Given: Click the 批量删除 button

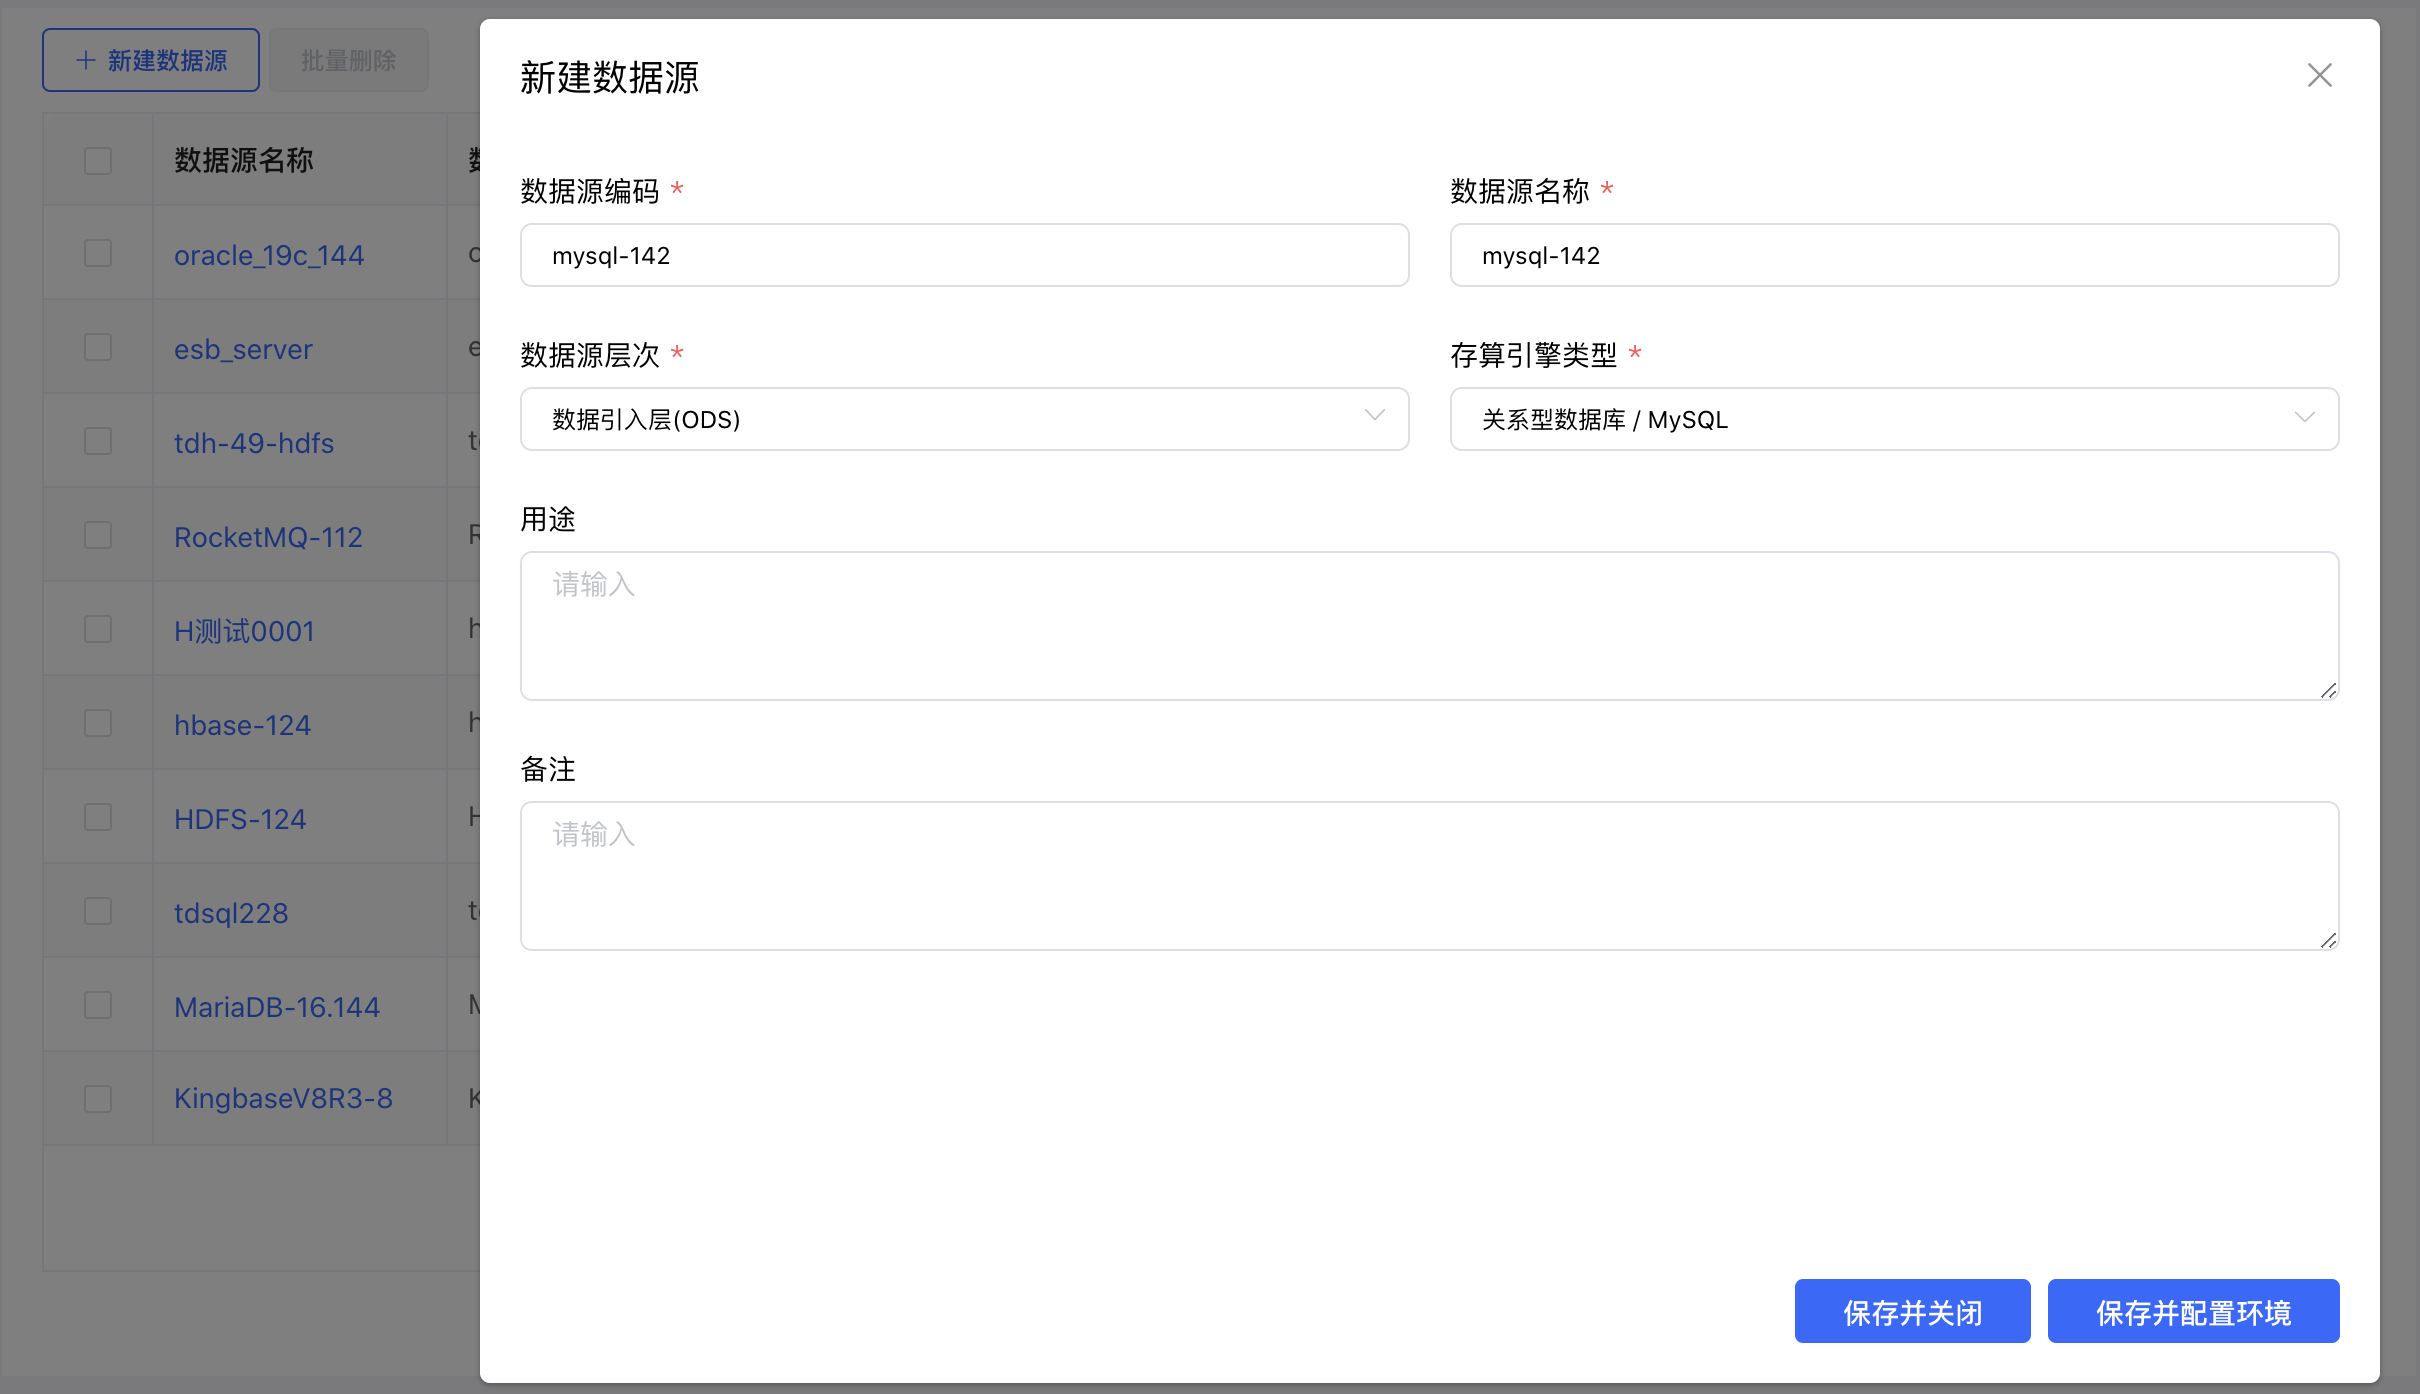Looking at the screenshot, I should (348, 60).
